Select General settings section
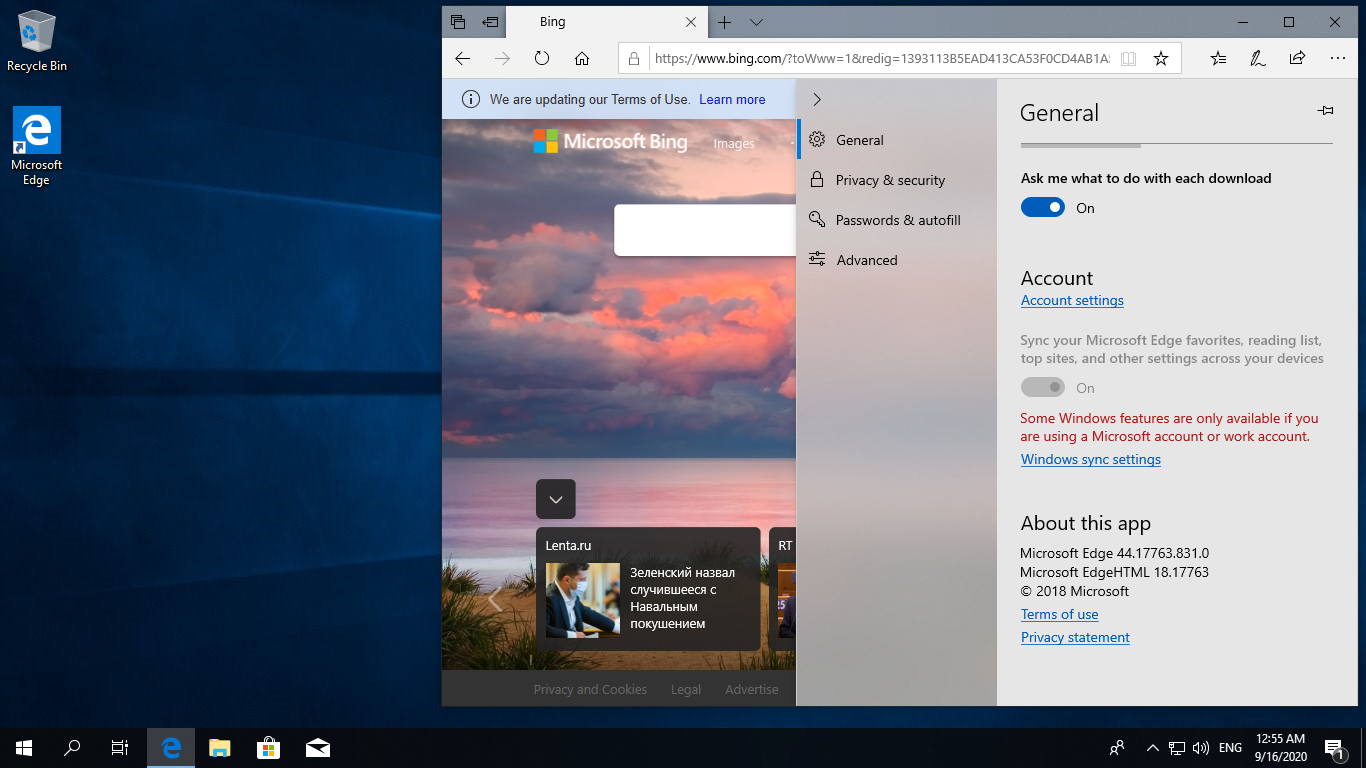 (897, 140)
